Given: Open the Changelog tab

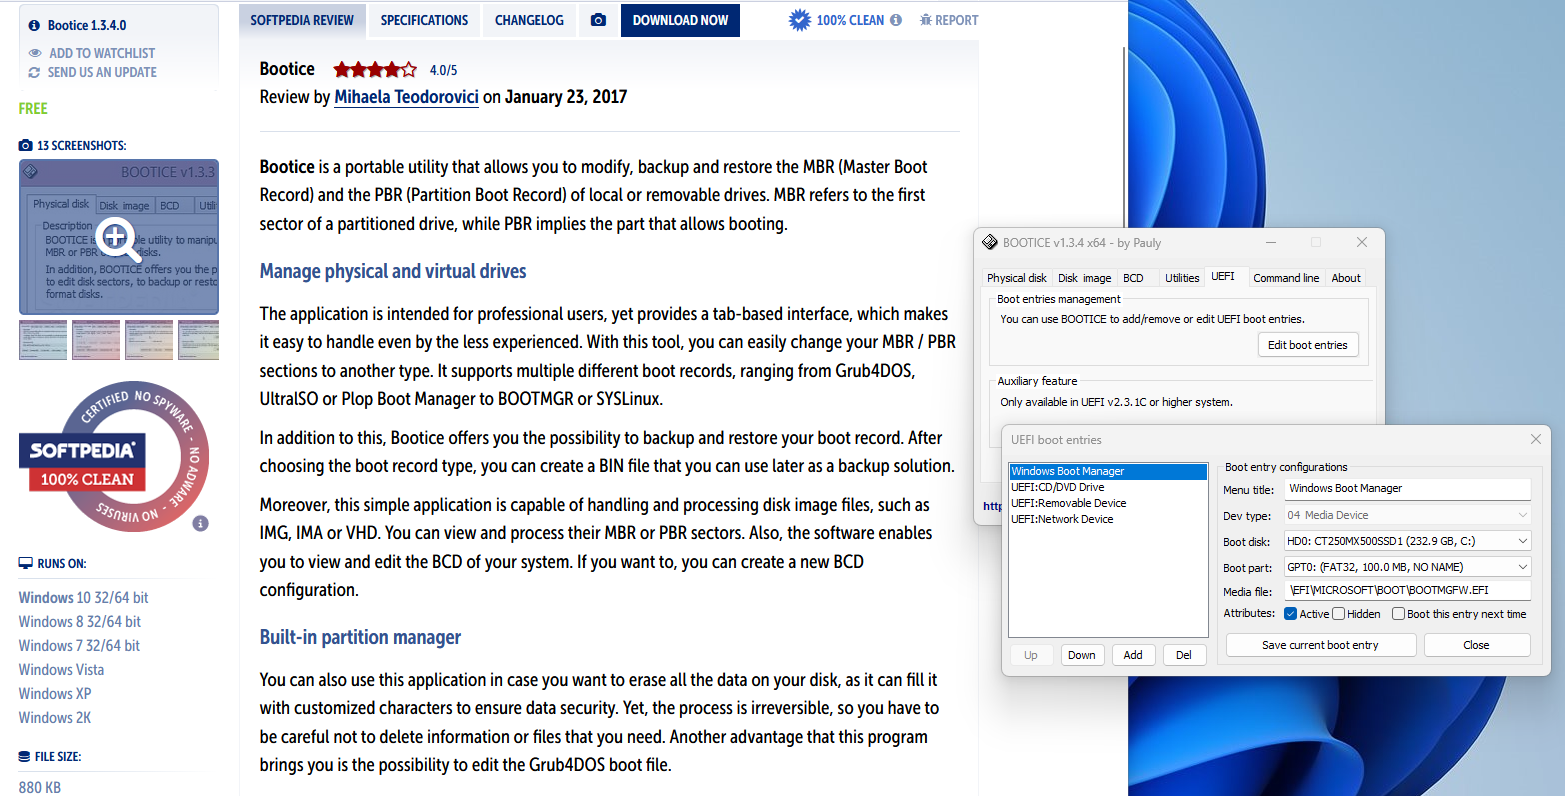Looking at the screenshot, I should pos(529,20).
